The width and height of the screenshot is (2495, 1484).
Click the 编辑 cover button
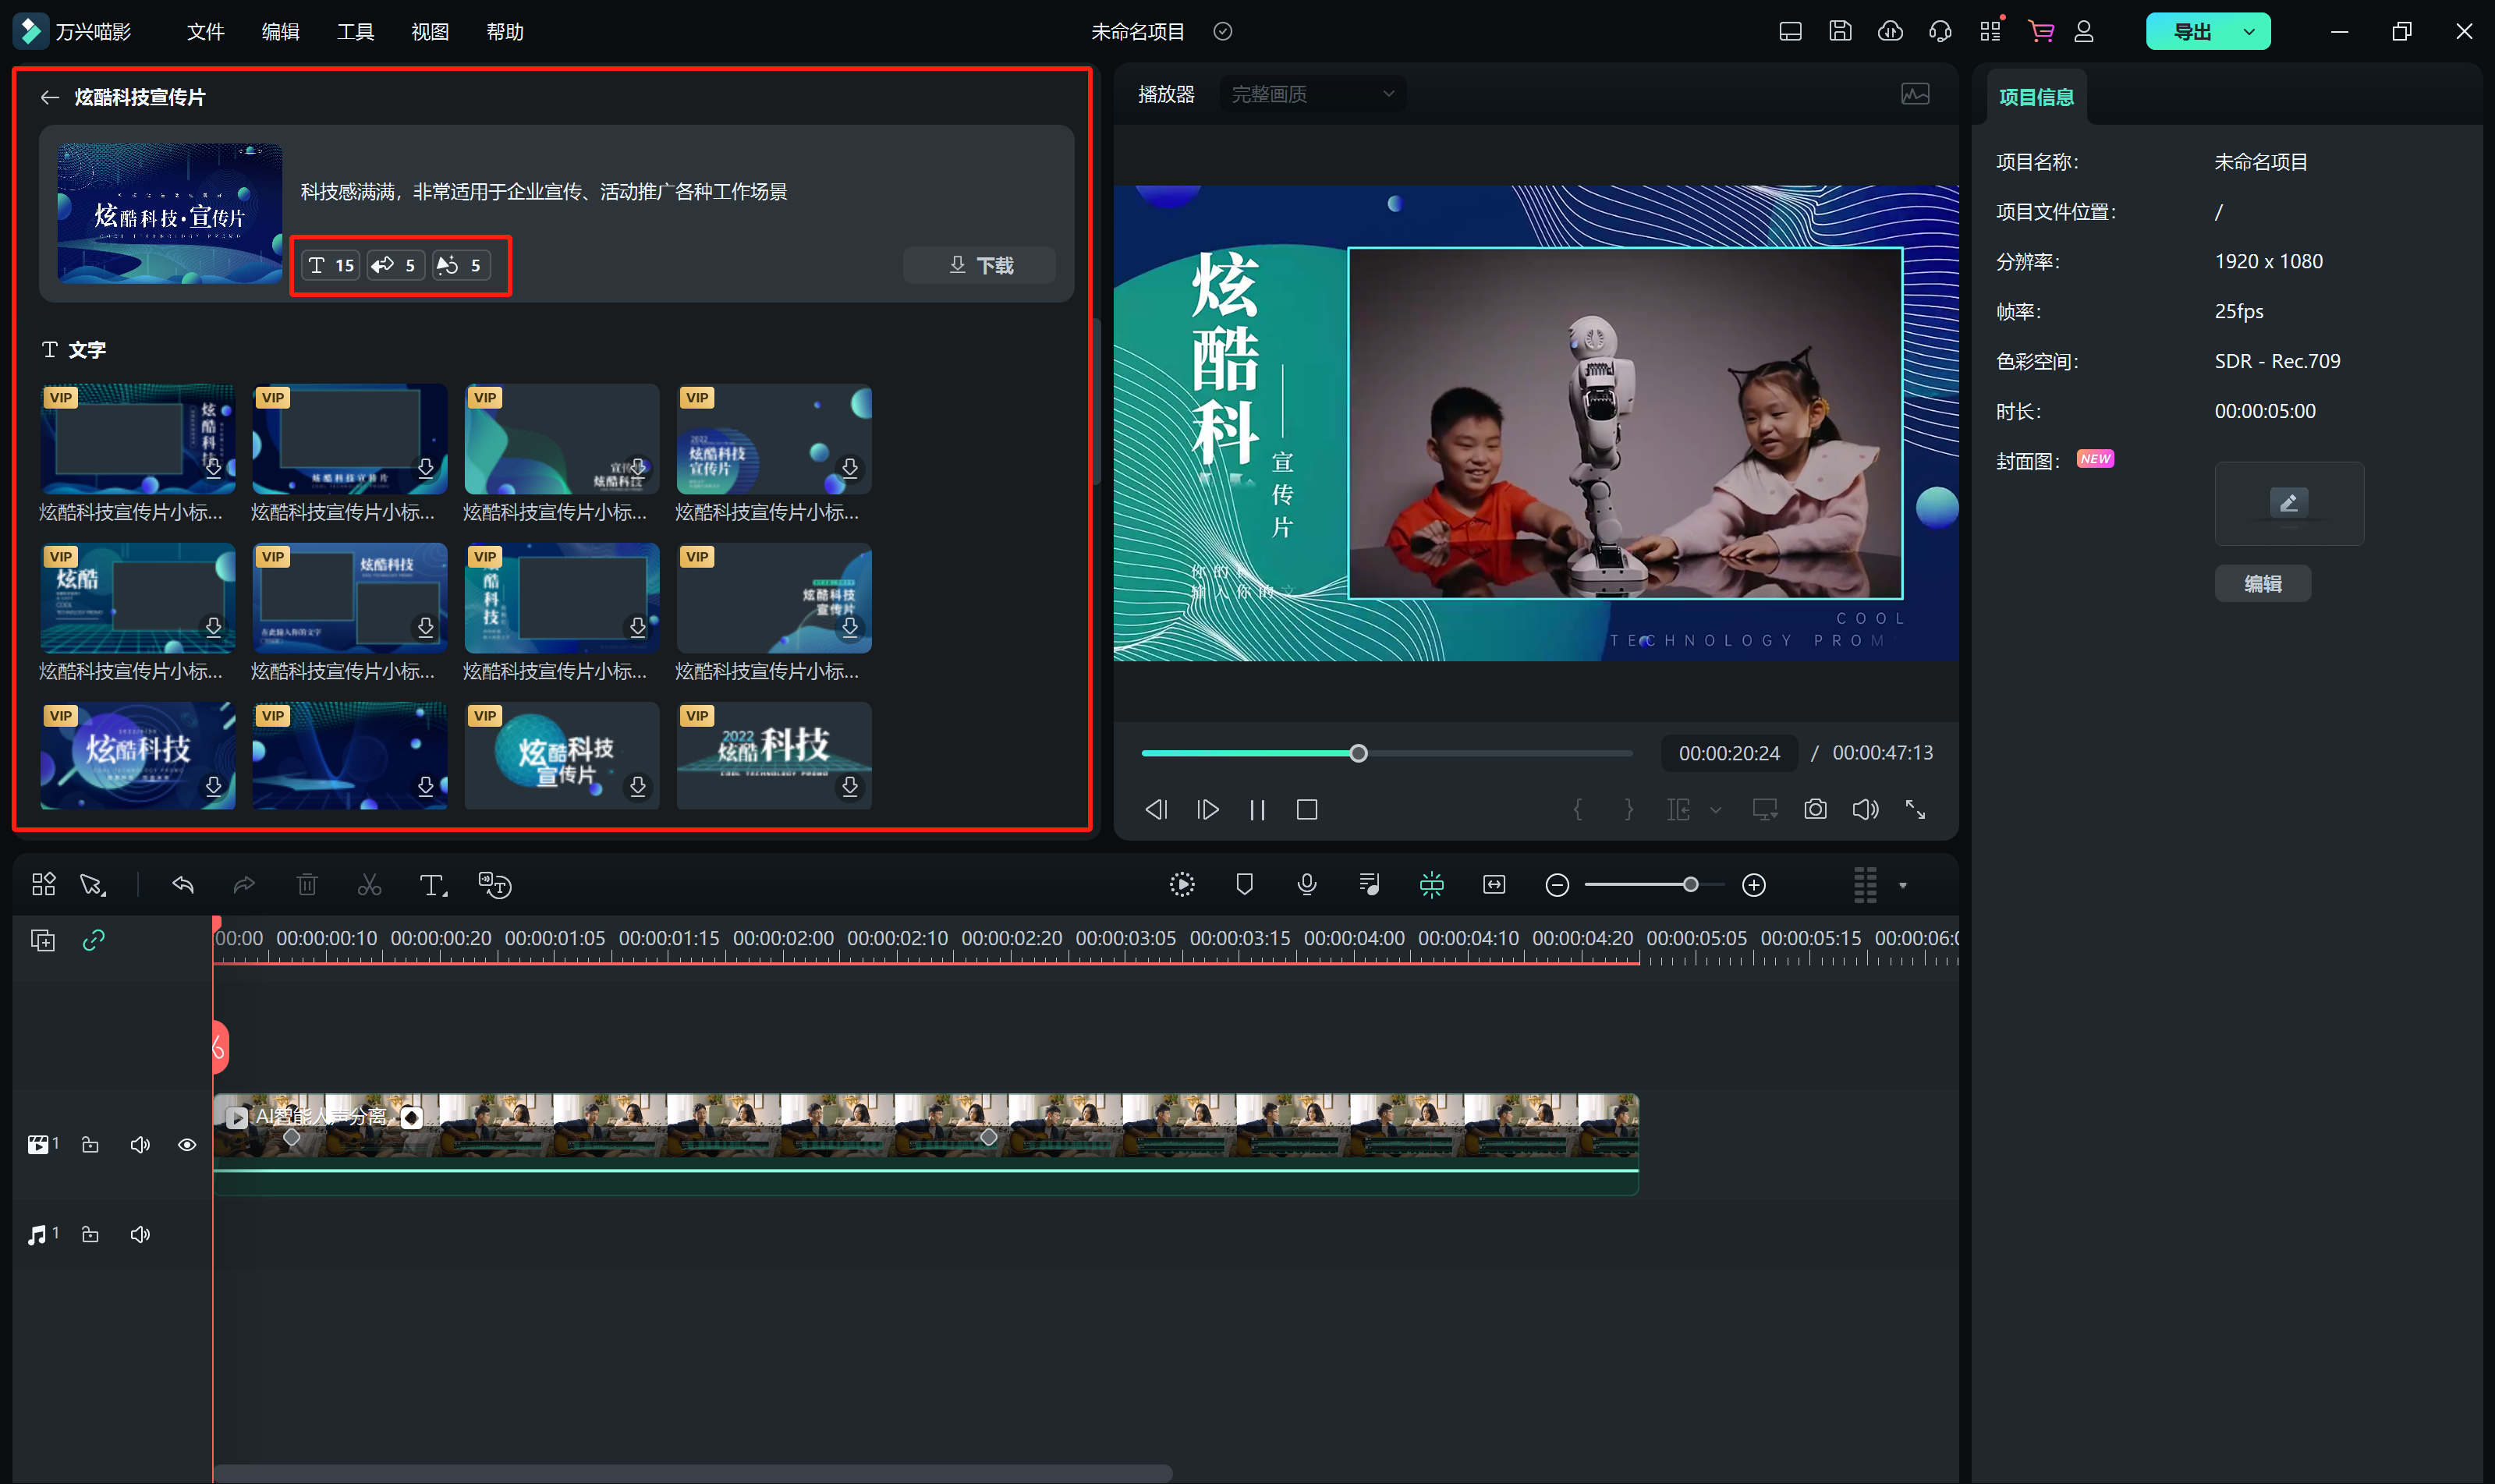pyautogui.click(x=2262, y=583)
